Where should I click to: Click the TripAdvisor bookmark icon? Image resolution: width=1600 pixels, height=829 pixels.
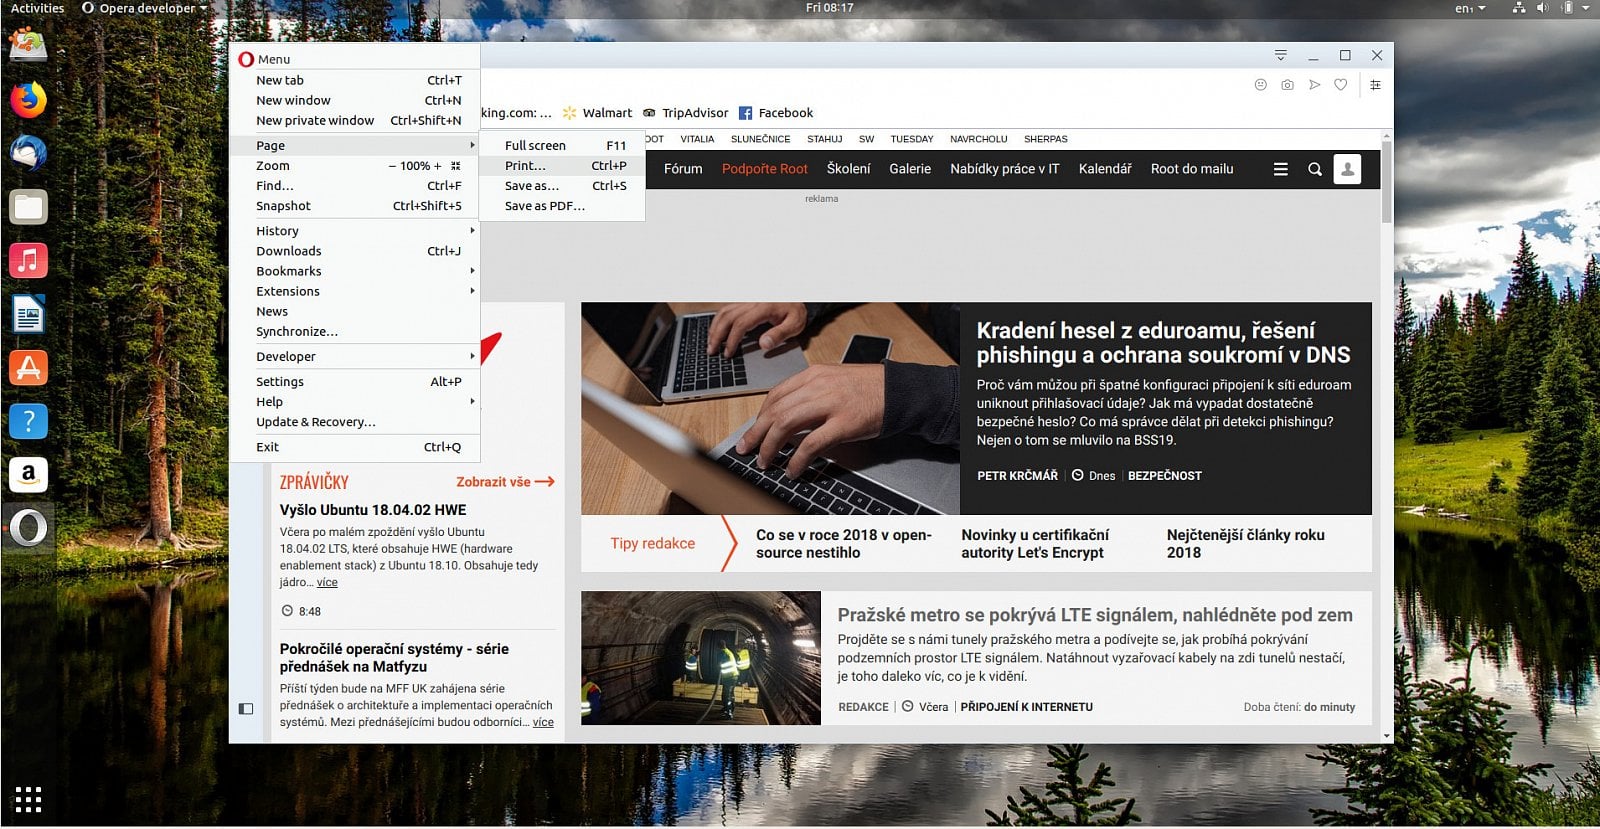(x=649, y=113)
